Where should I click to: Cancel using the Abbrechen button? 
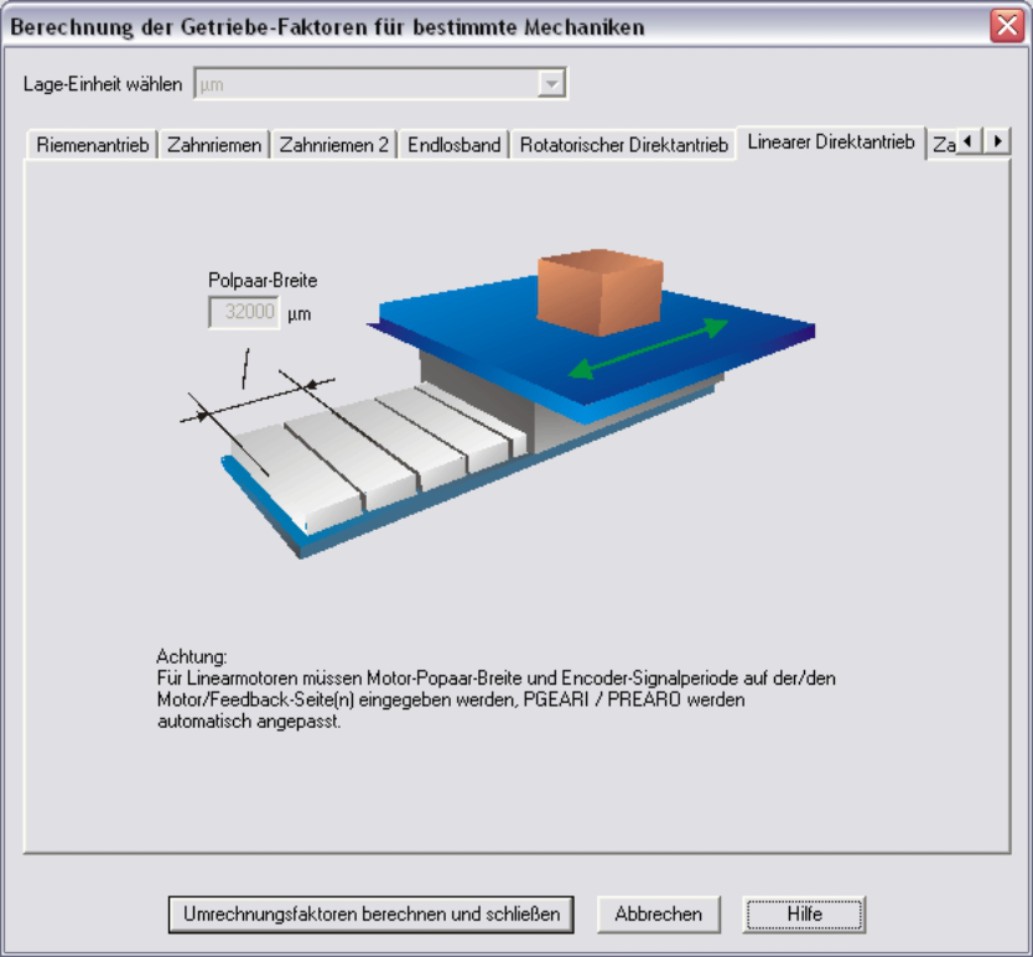(658, 914)
